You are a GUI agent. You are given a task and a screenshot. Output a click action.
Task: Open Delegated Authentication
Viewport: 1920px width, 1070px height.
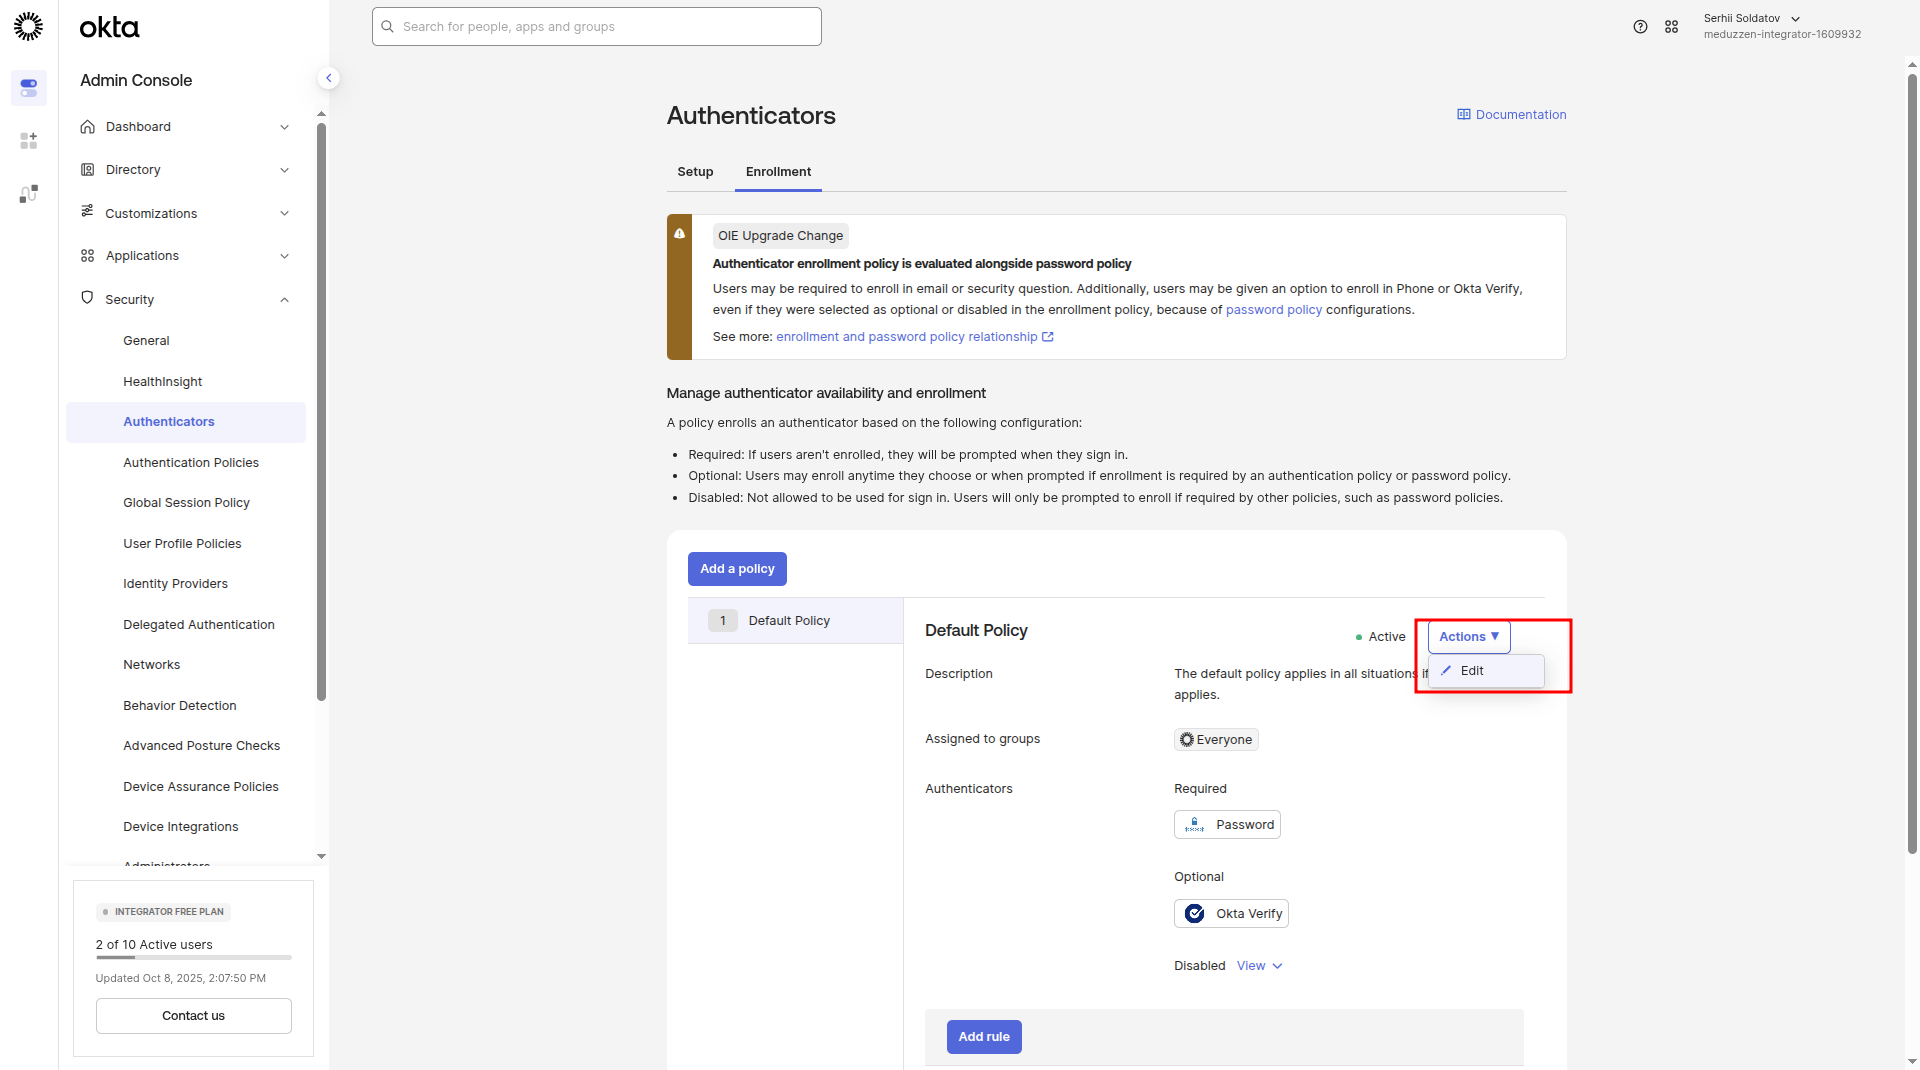pyautogui.click(x=199, y=625)
